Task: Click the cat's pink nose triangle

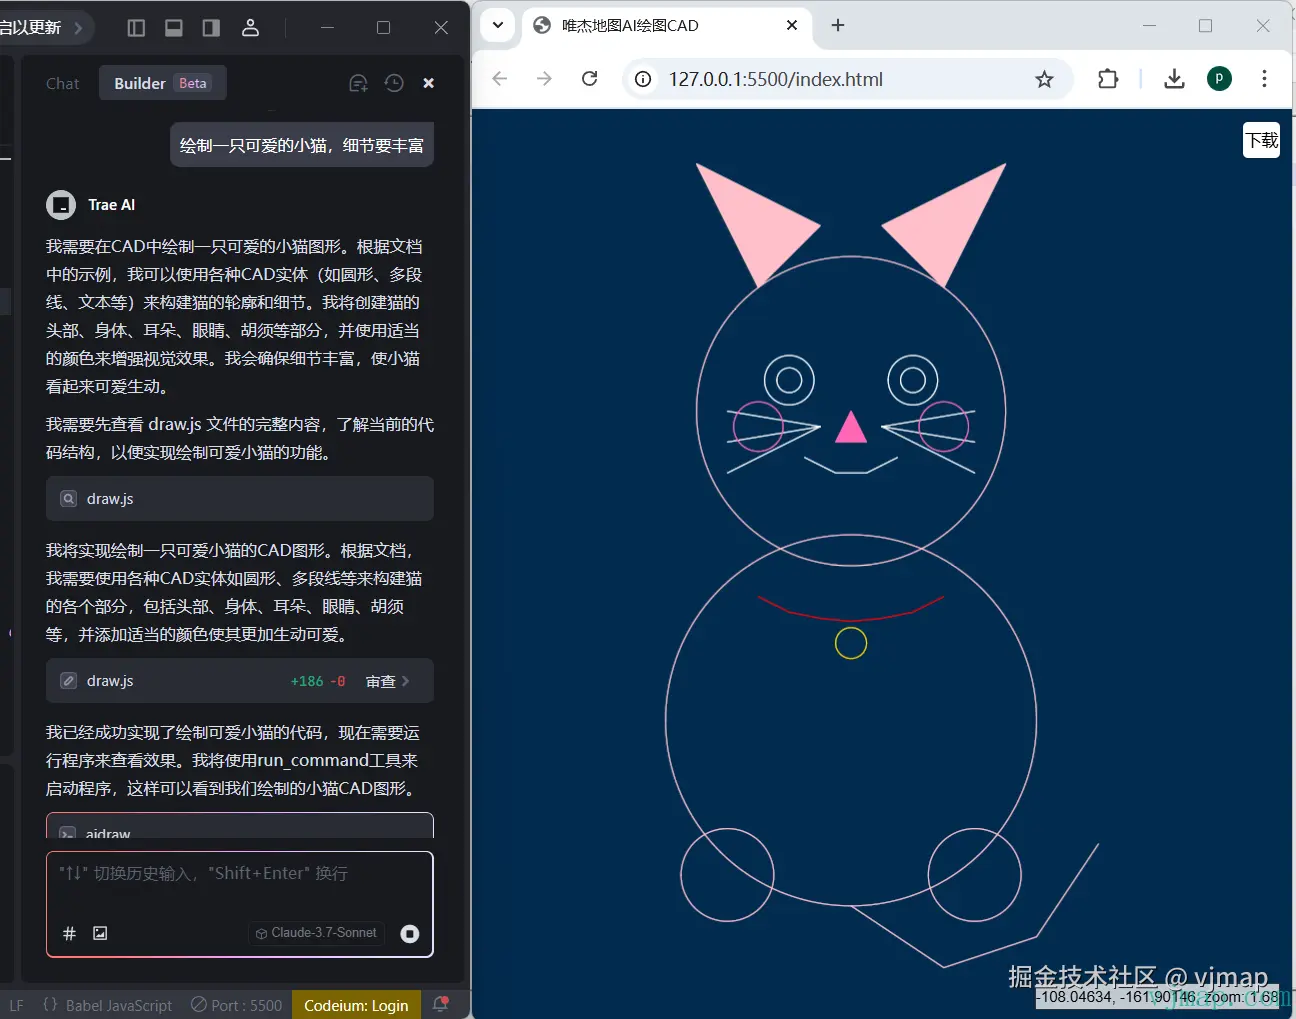Action: [851, 429]
